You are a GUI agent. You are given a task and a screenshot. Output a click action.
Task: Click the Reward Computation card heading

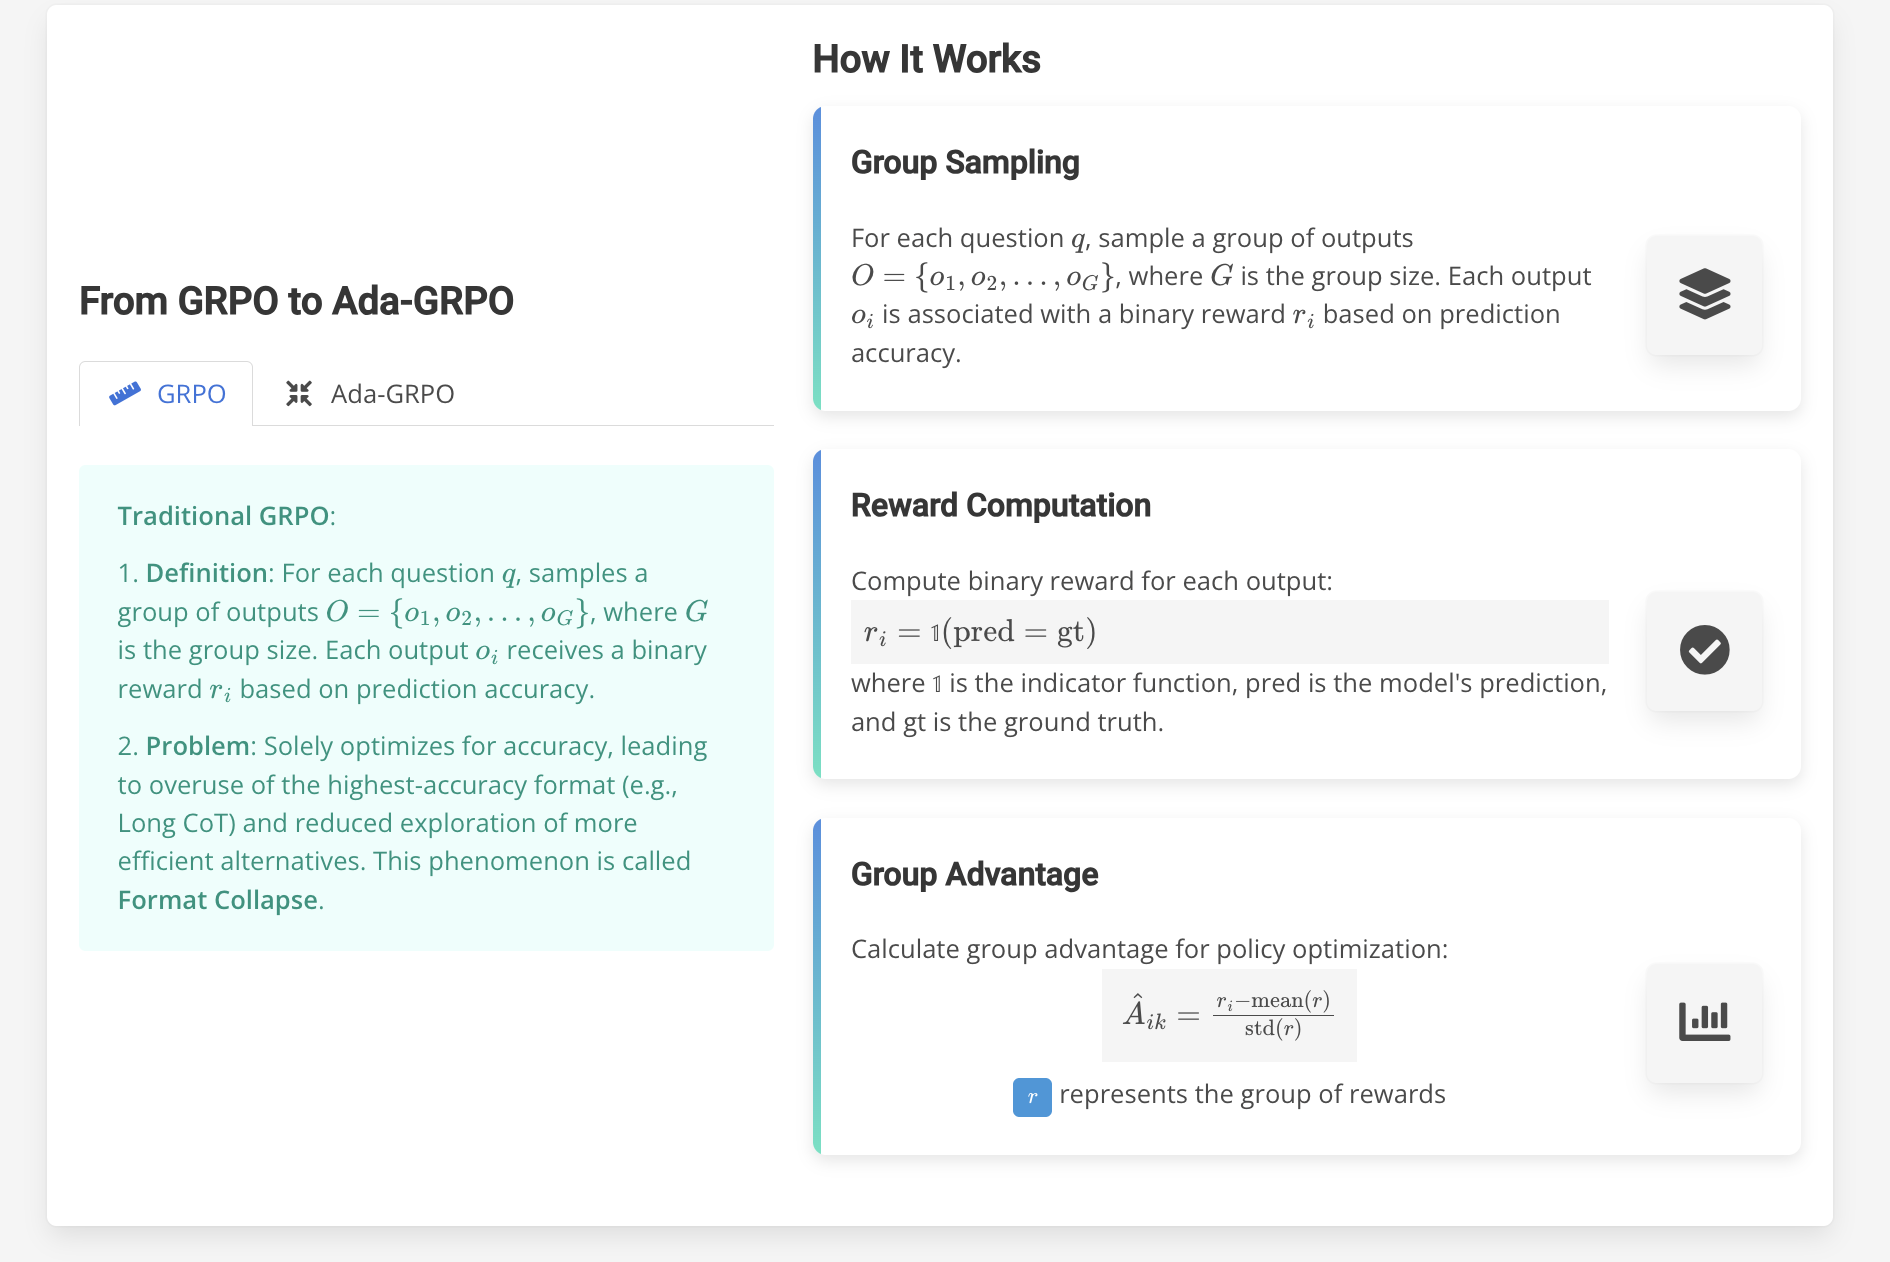pos(1000,505)
